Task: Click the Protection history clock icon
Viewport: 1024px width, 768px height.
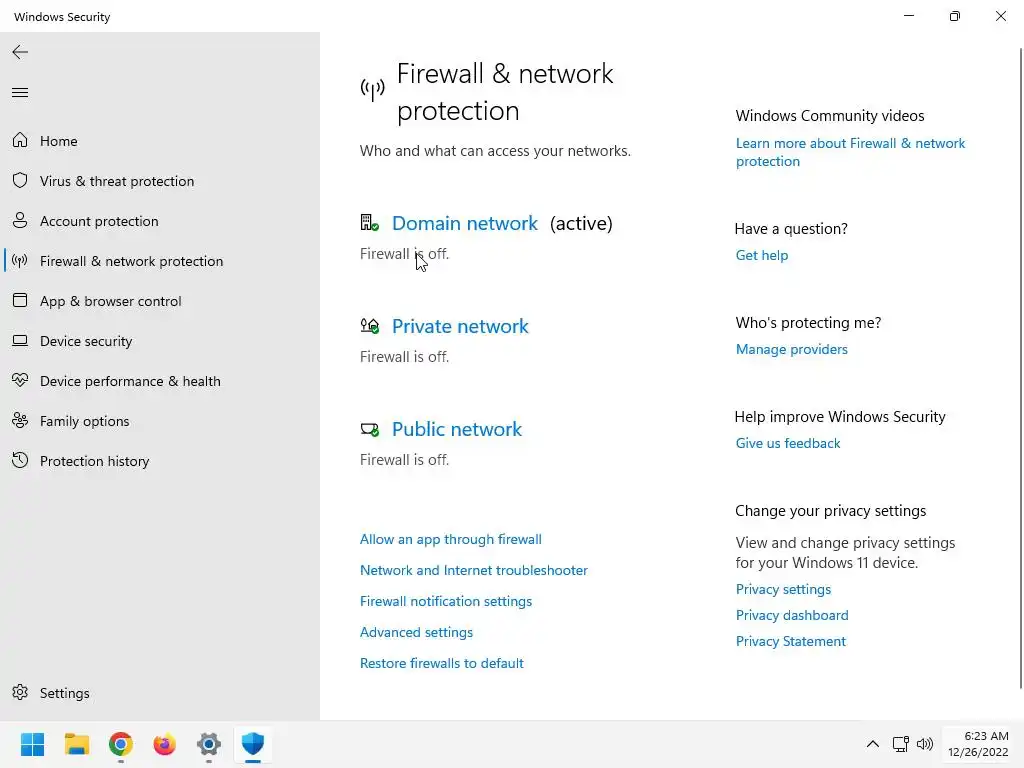Action: coord(20,461)
